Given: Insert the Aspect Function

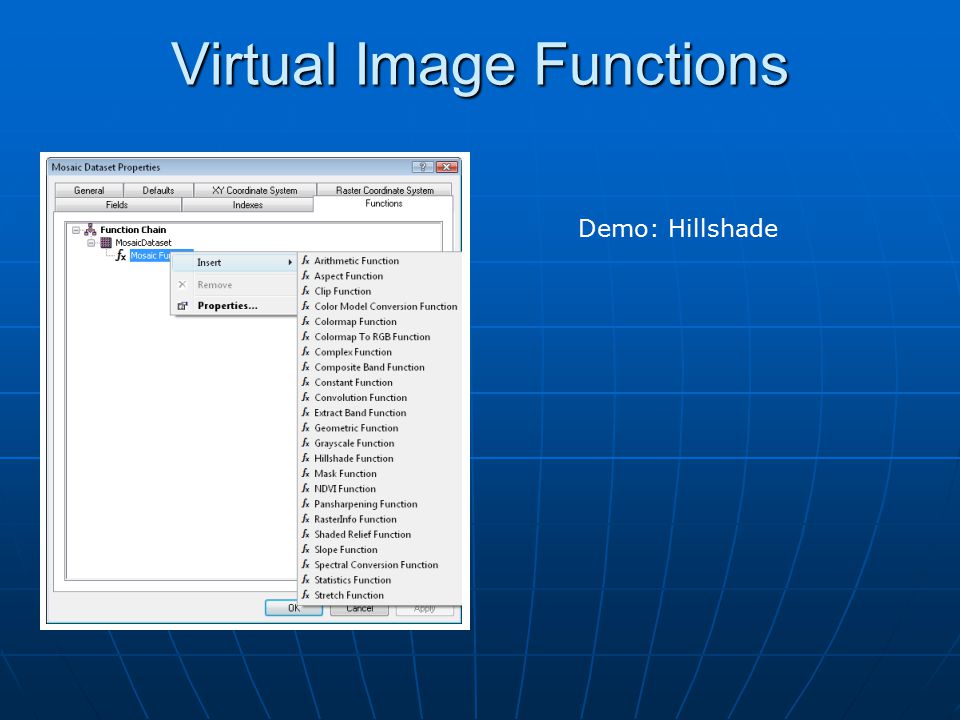Looking at the screenshot, I should click(380, 276).
